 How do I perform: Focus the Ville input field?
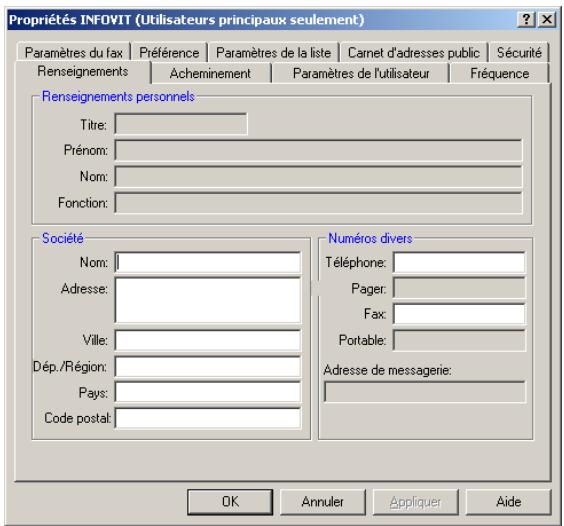(x=208, y=340)
